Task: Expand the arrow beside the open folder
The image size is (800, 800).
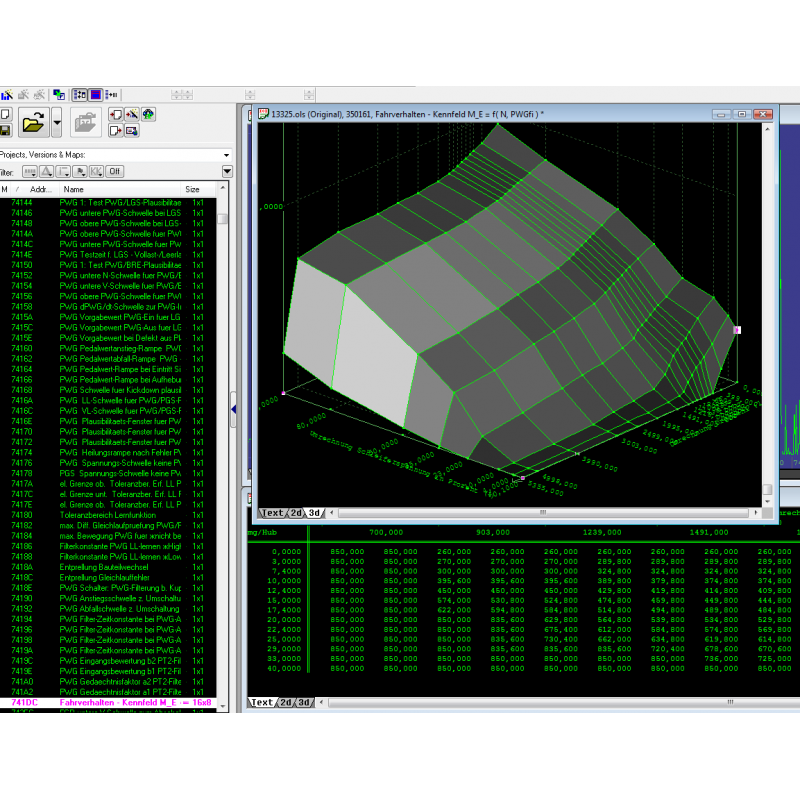Action: pyautogui.click(x=56, y=123)
